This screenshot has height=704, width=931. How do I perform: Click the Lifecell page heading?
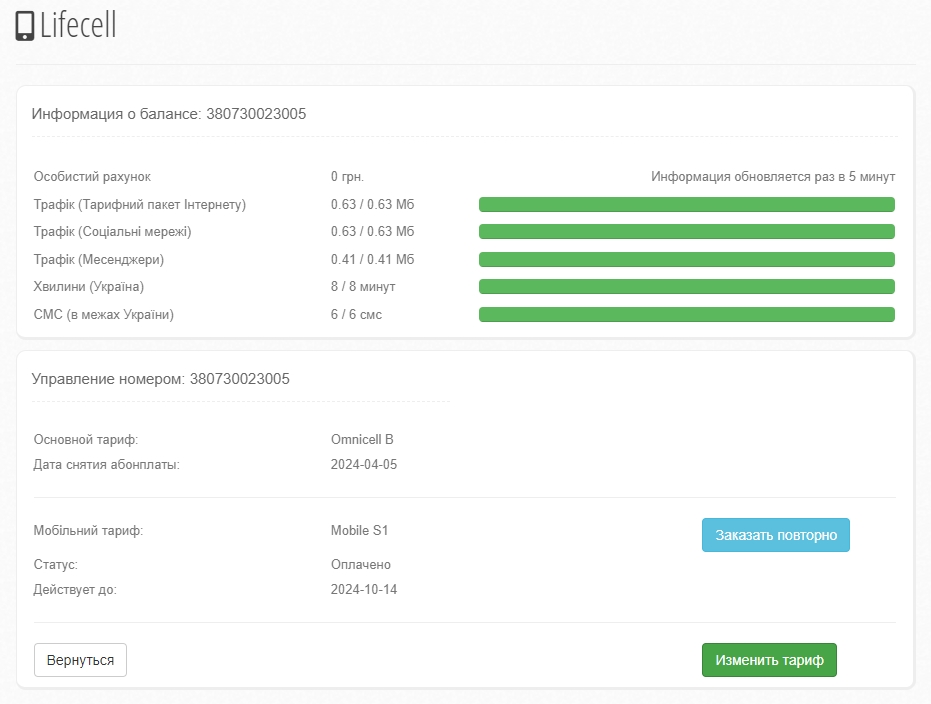[x=78, y=26]
